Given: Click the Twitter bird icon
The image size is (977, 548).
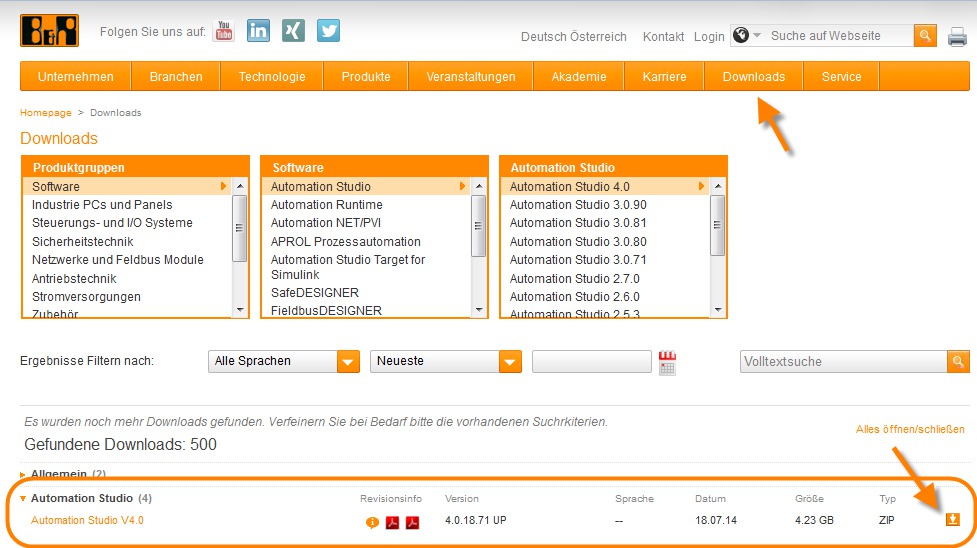Looking at the screenshot, I should point(328,31).
